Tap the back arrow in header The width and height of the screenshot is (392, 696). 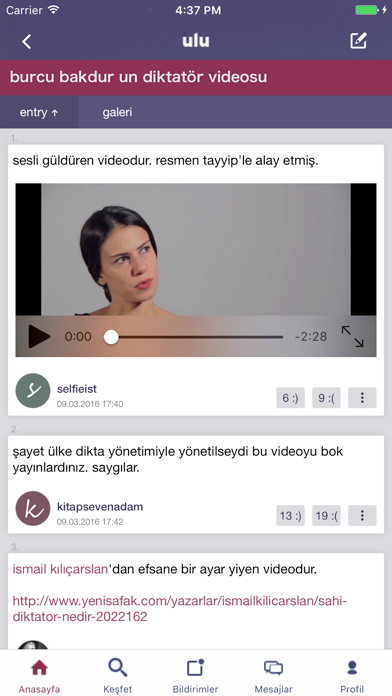(x=27, y=41)
